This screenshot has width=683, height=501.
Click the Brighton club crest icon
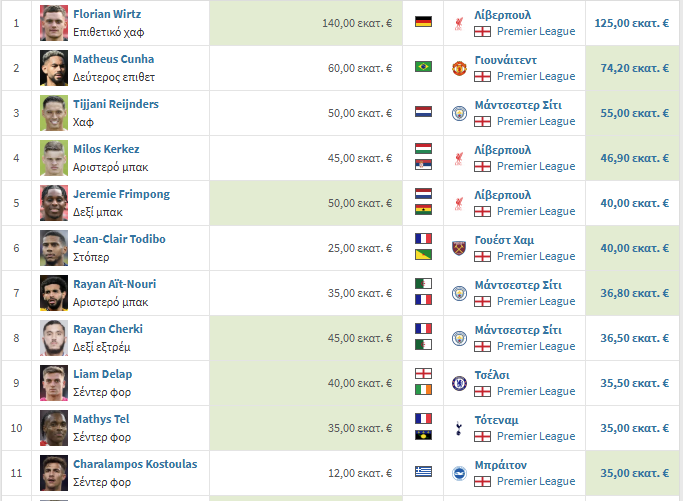pyautogui.click(x=459, y=473)
